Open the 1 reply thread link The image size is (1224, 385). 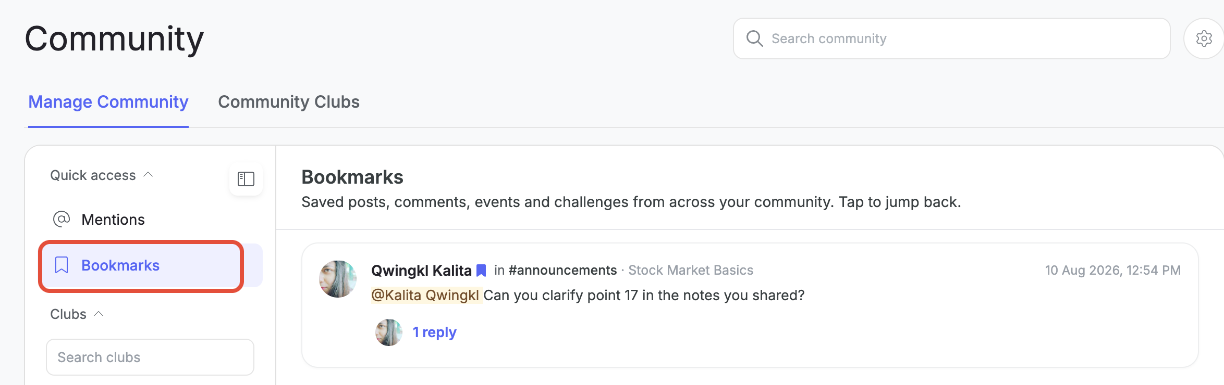point(434,332)
